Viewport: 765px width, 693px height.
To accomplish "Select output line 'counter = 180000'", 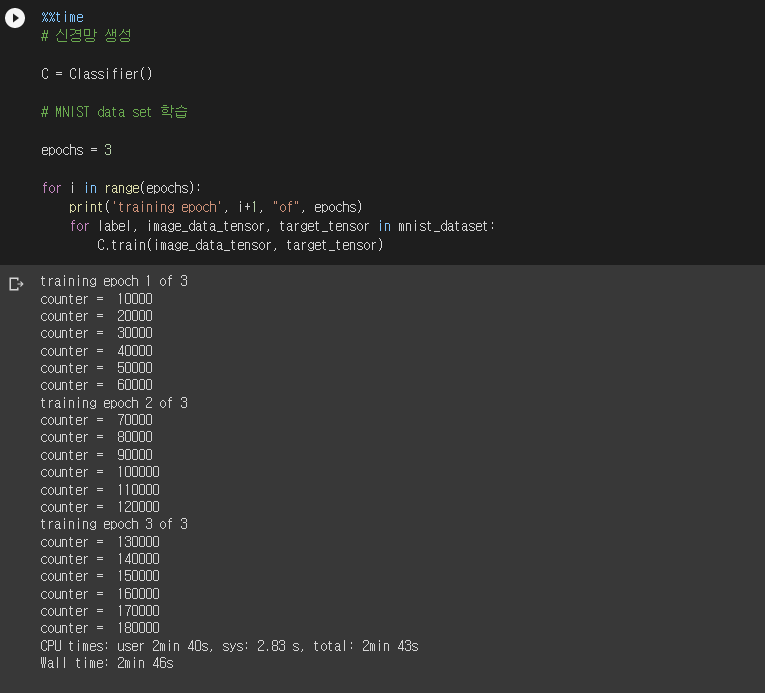I will (x=100, y=628).
